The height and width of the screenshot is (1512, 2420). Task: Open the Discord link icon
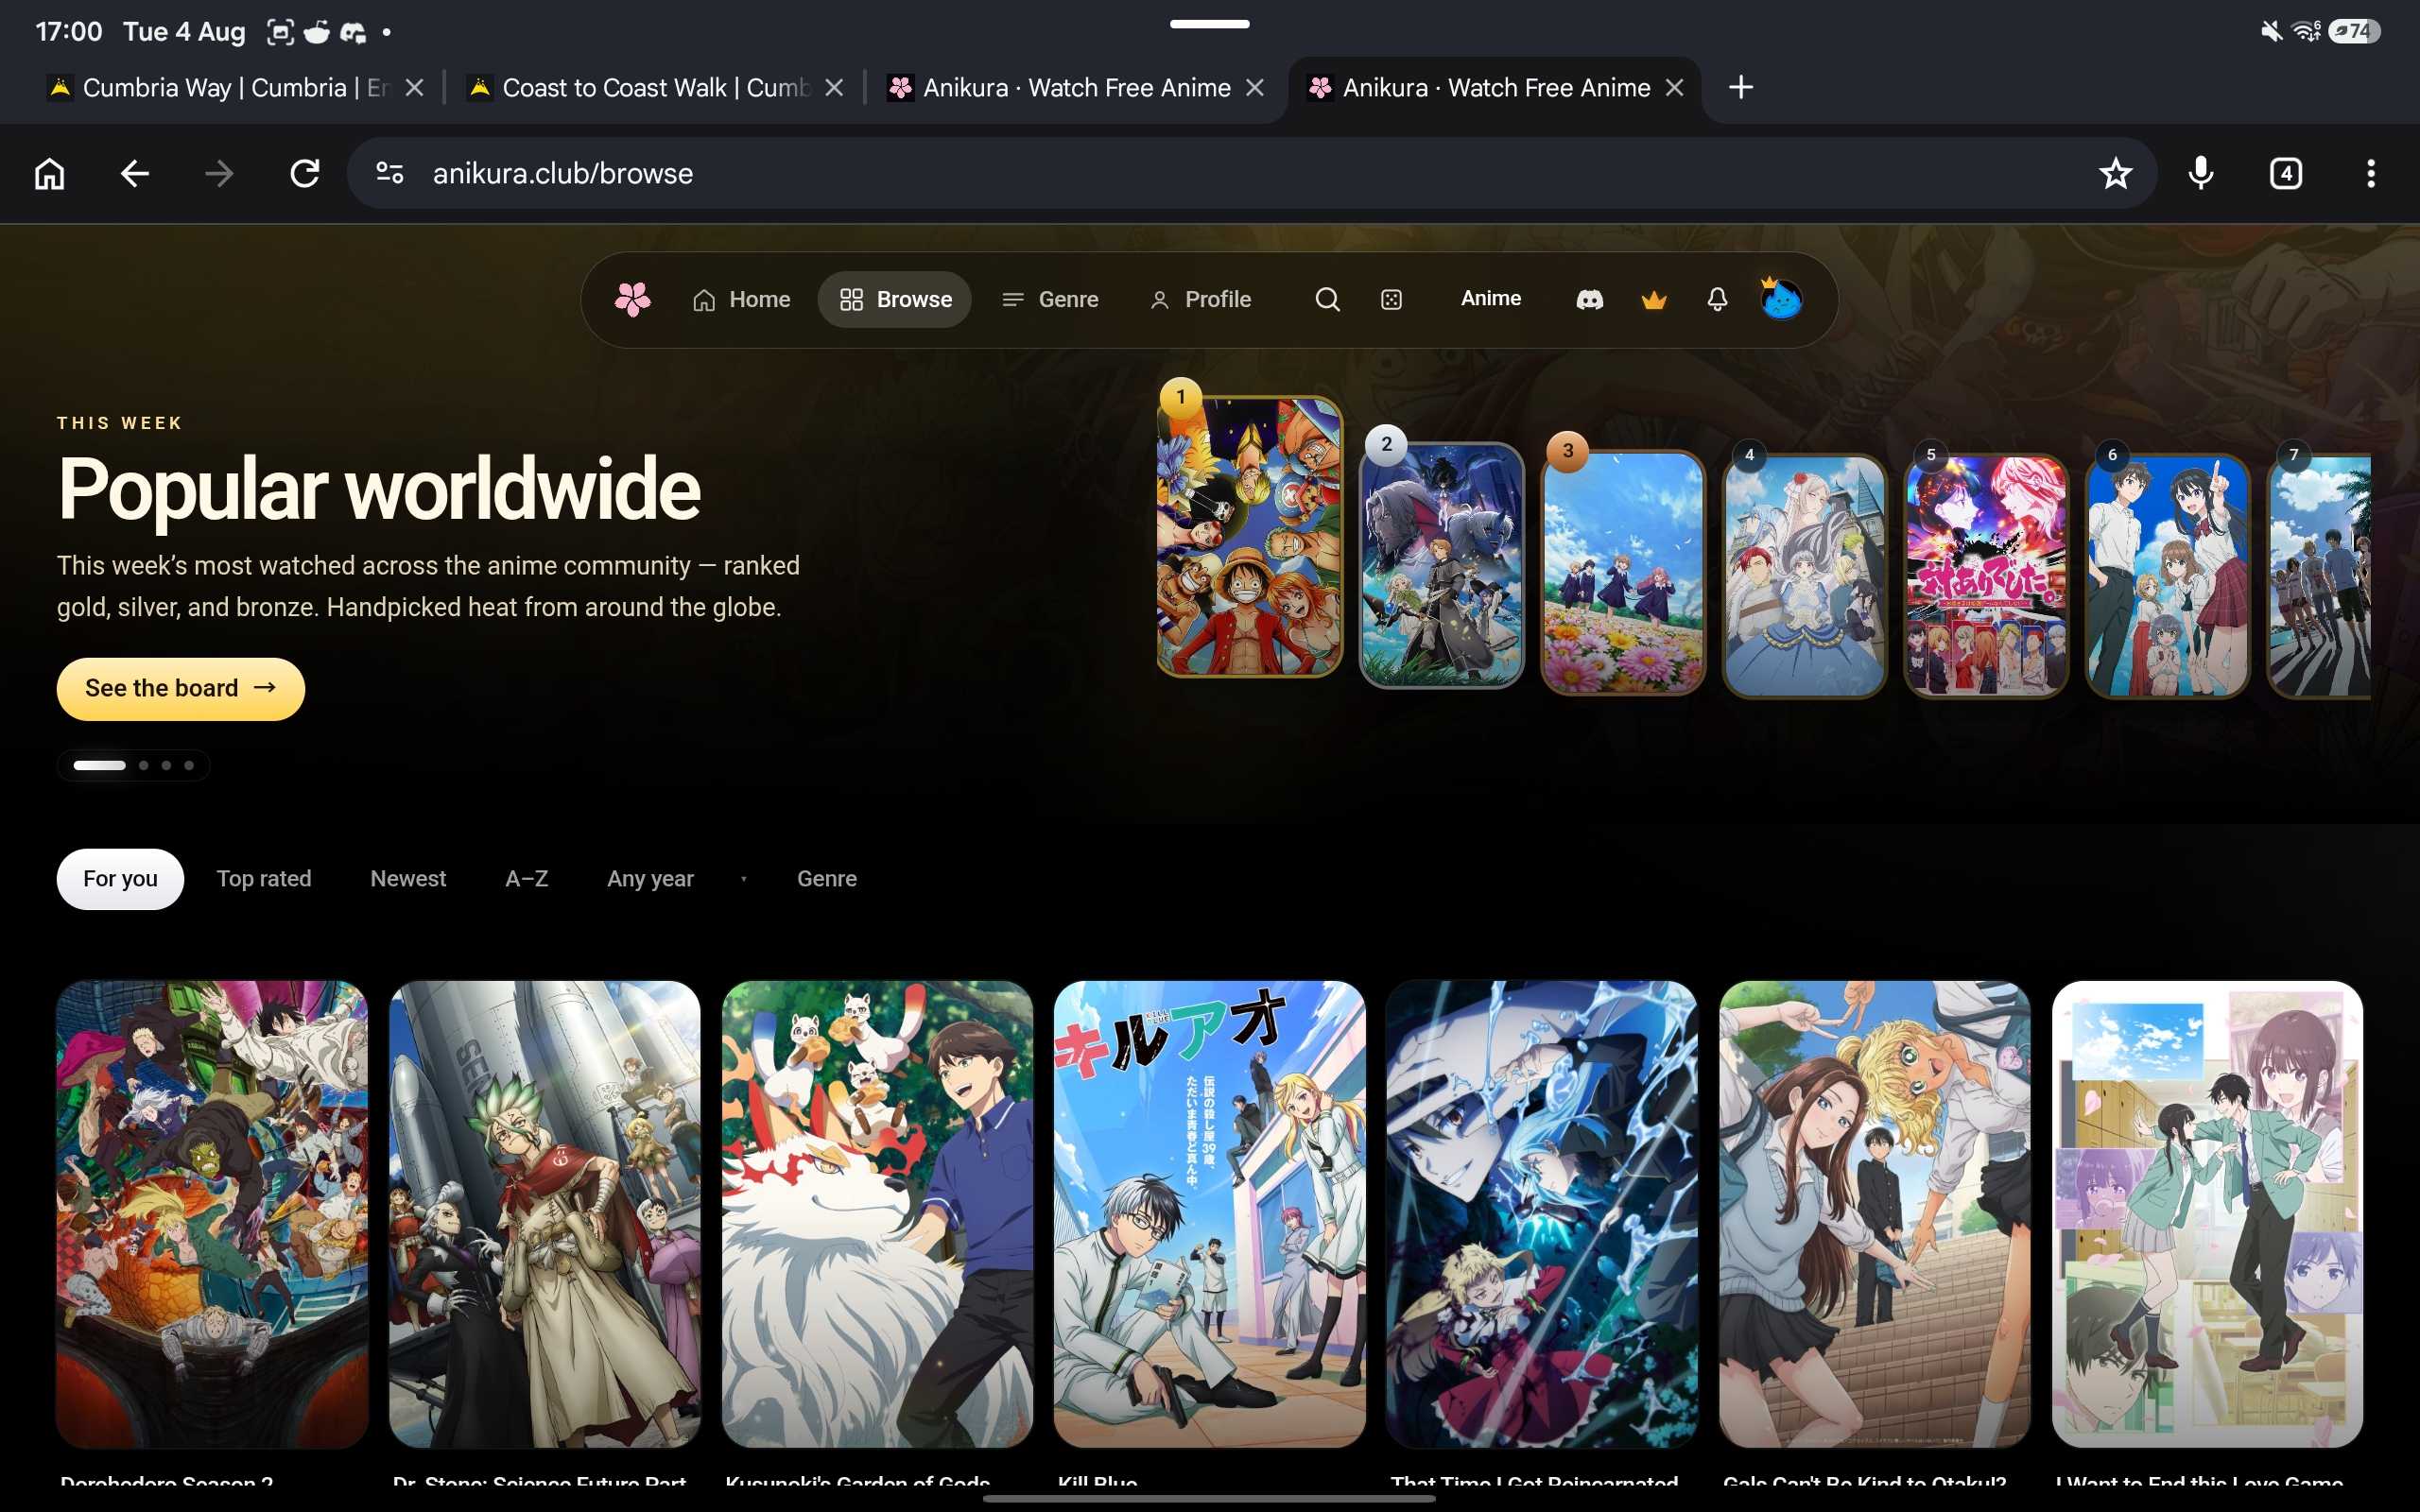click(x=1589, y=299)
